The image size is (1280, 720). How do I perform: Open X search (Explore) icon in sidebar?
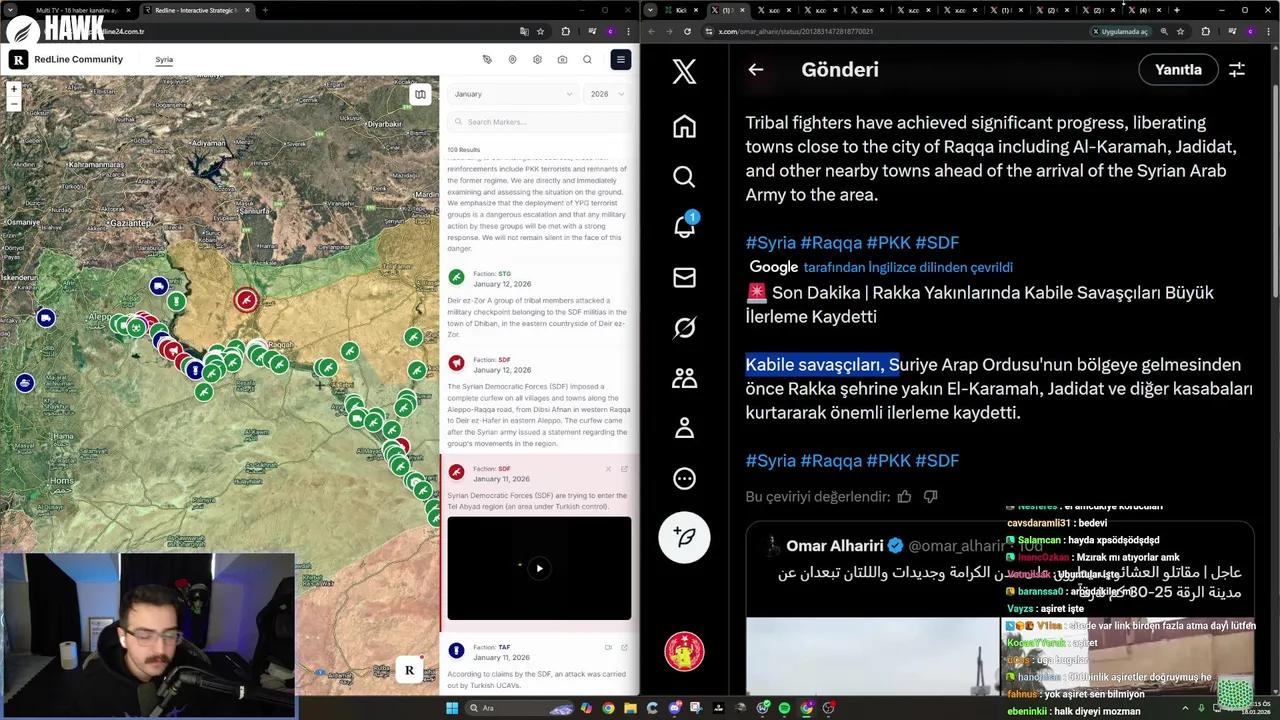click(x=684, y=177)
